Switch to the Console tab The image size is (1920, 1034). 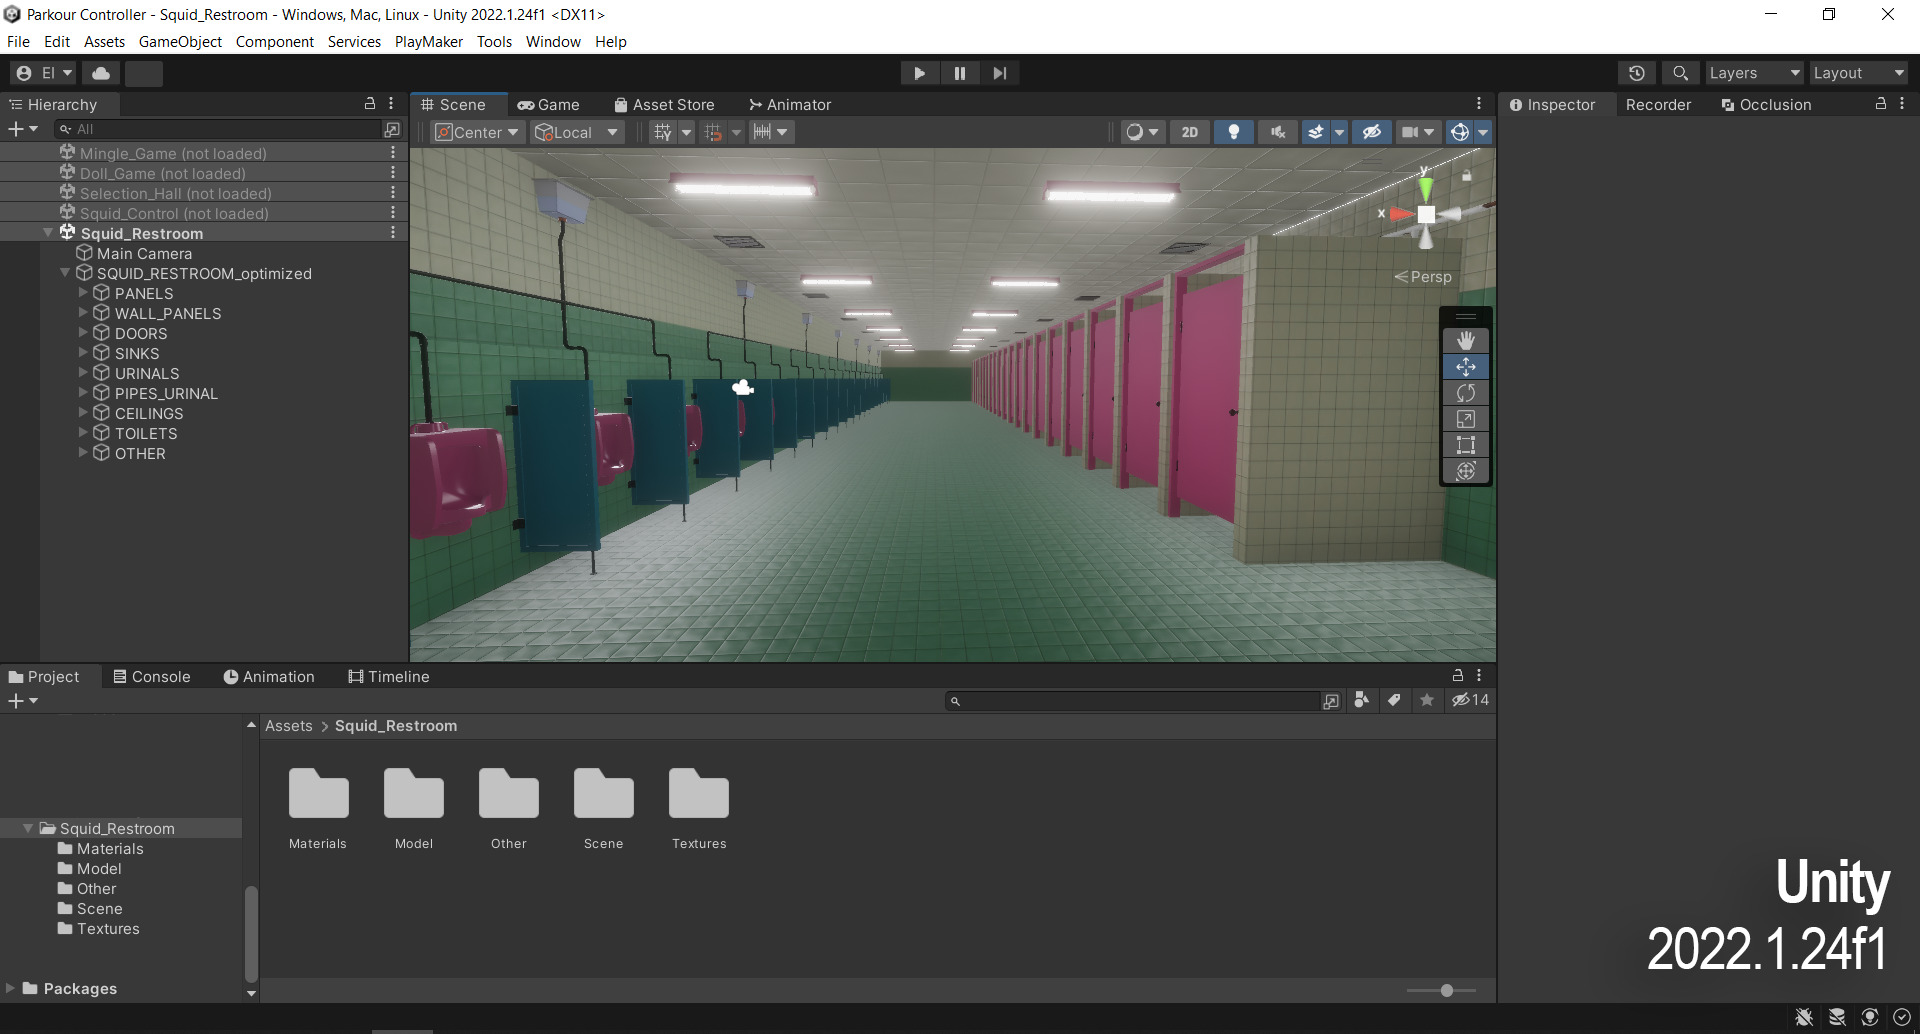[x=152, y=677]
